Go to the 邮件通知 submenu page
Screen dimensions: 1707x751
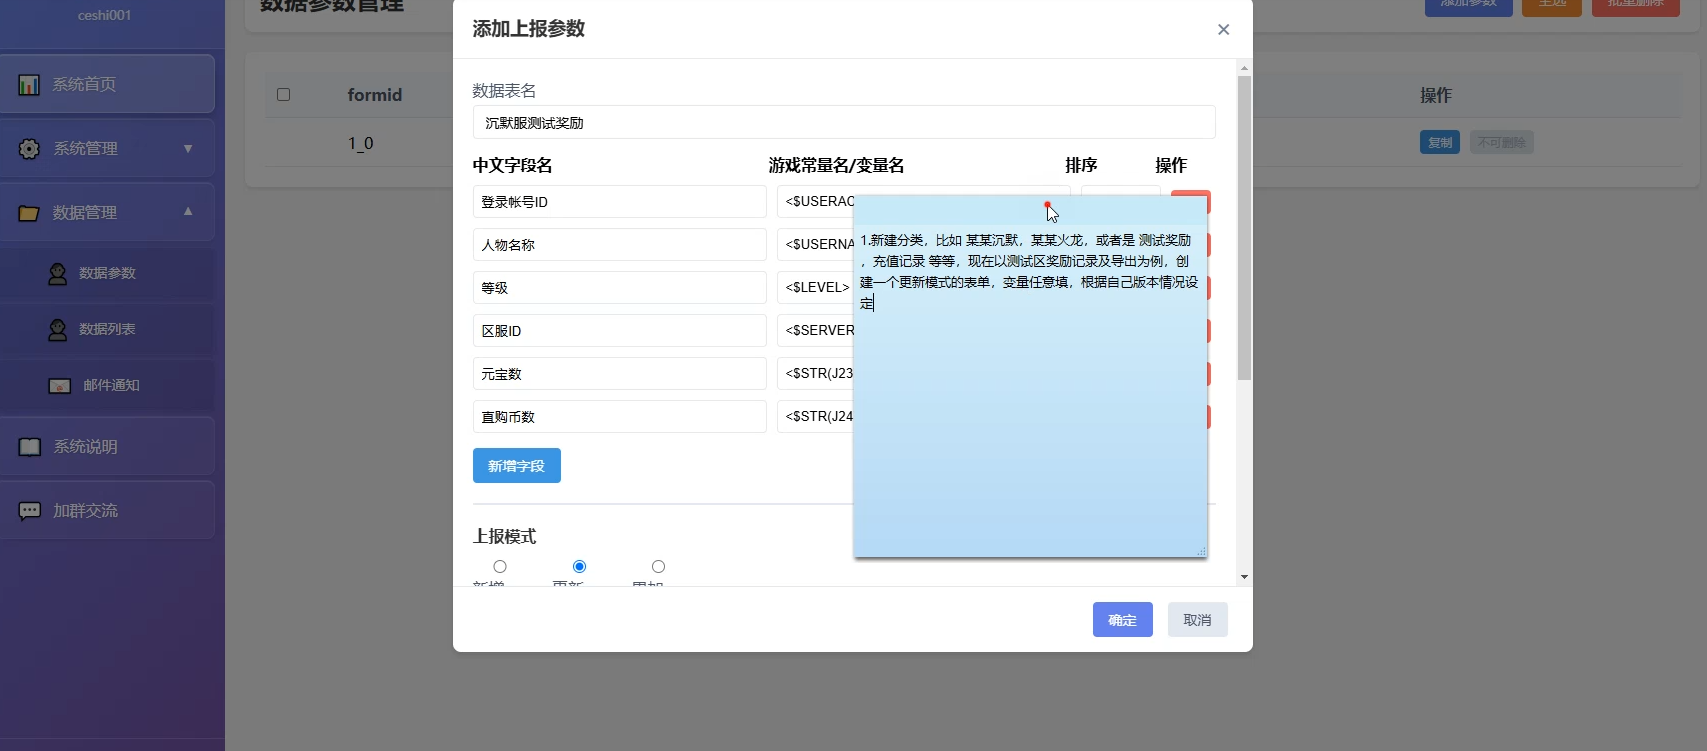(x=107, y=385)
